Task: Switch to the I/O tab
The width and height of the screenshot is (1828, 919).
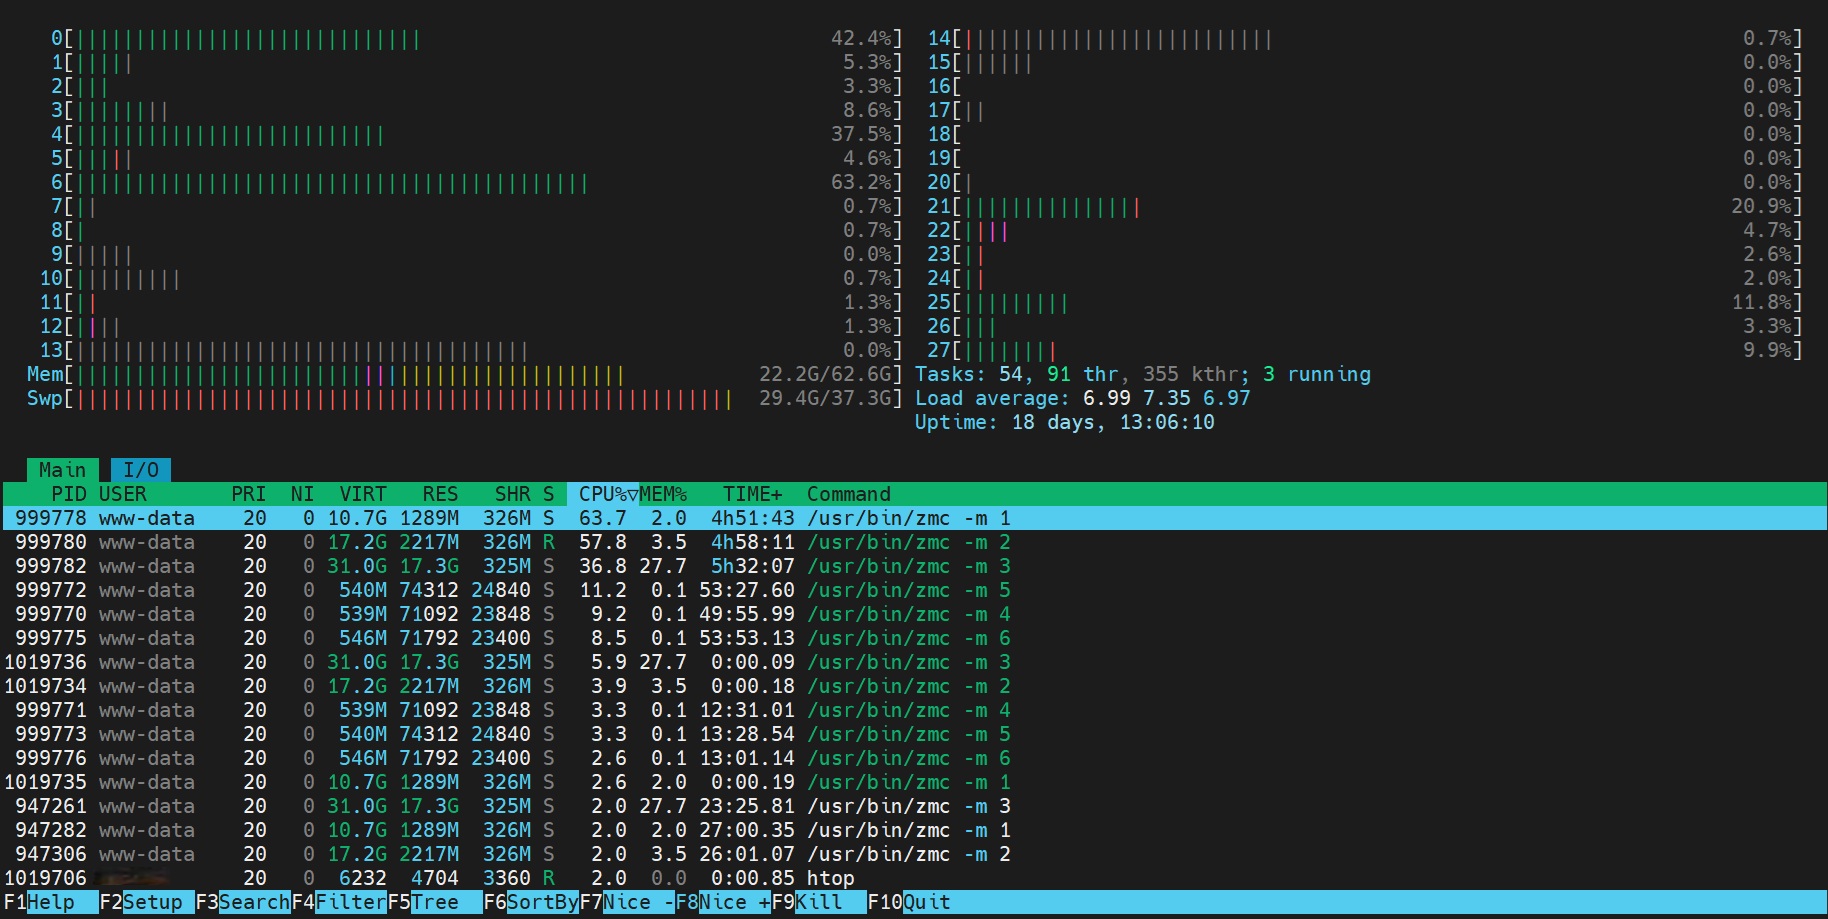Action: click(141, 470)
